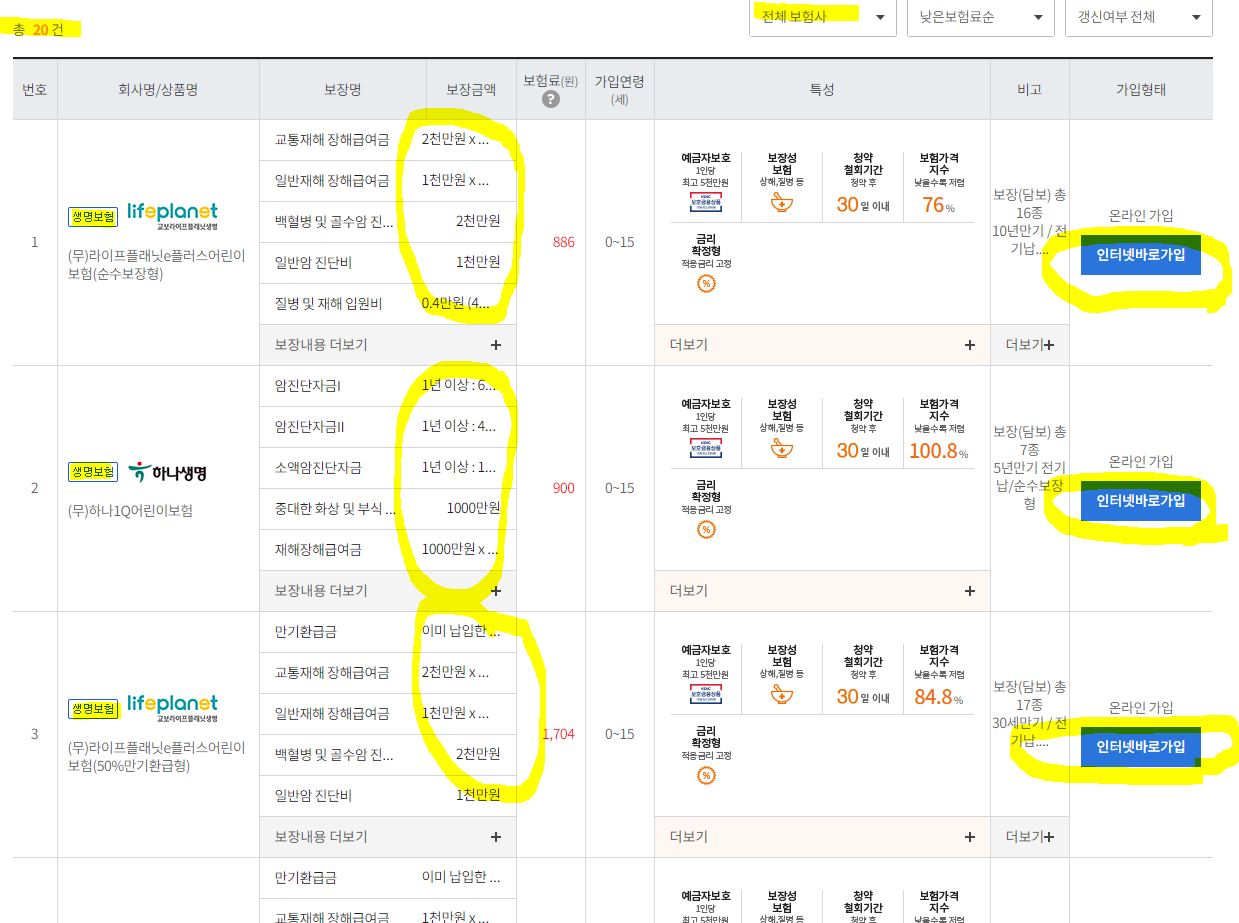Viewport: 1239px width, 923px height.
Task: Open product name 라이프플래닛e플러스어린이보험(50%만기환급형)
Action: click(157, 756)
